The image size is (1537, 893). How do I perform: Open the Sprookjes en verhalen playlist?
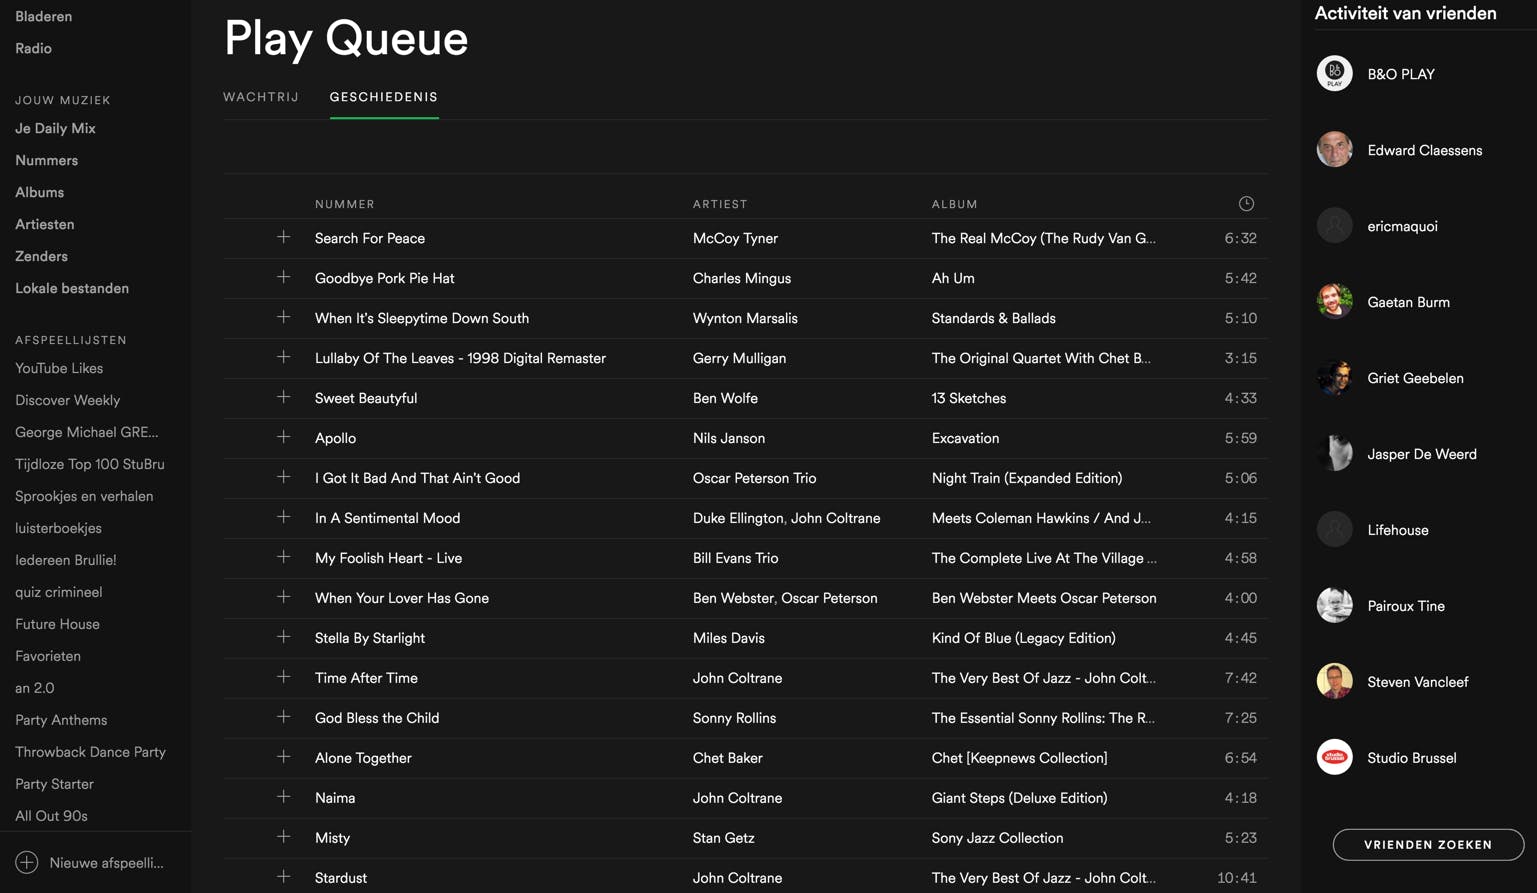(84, 496)
